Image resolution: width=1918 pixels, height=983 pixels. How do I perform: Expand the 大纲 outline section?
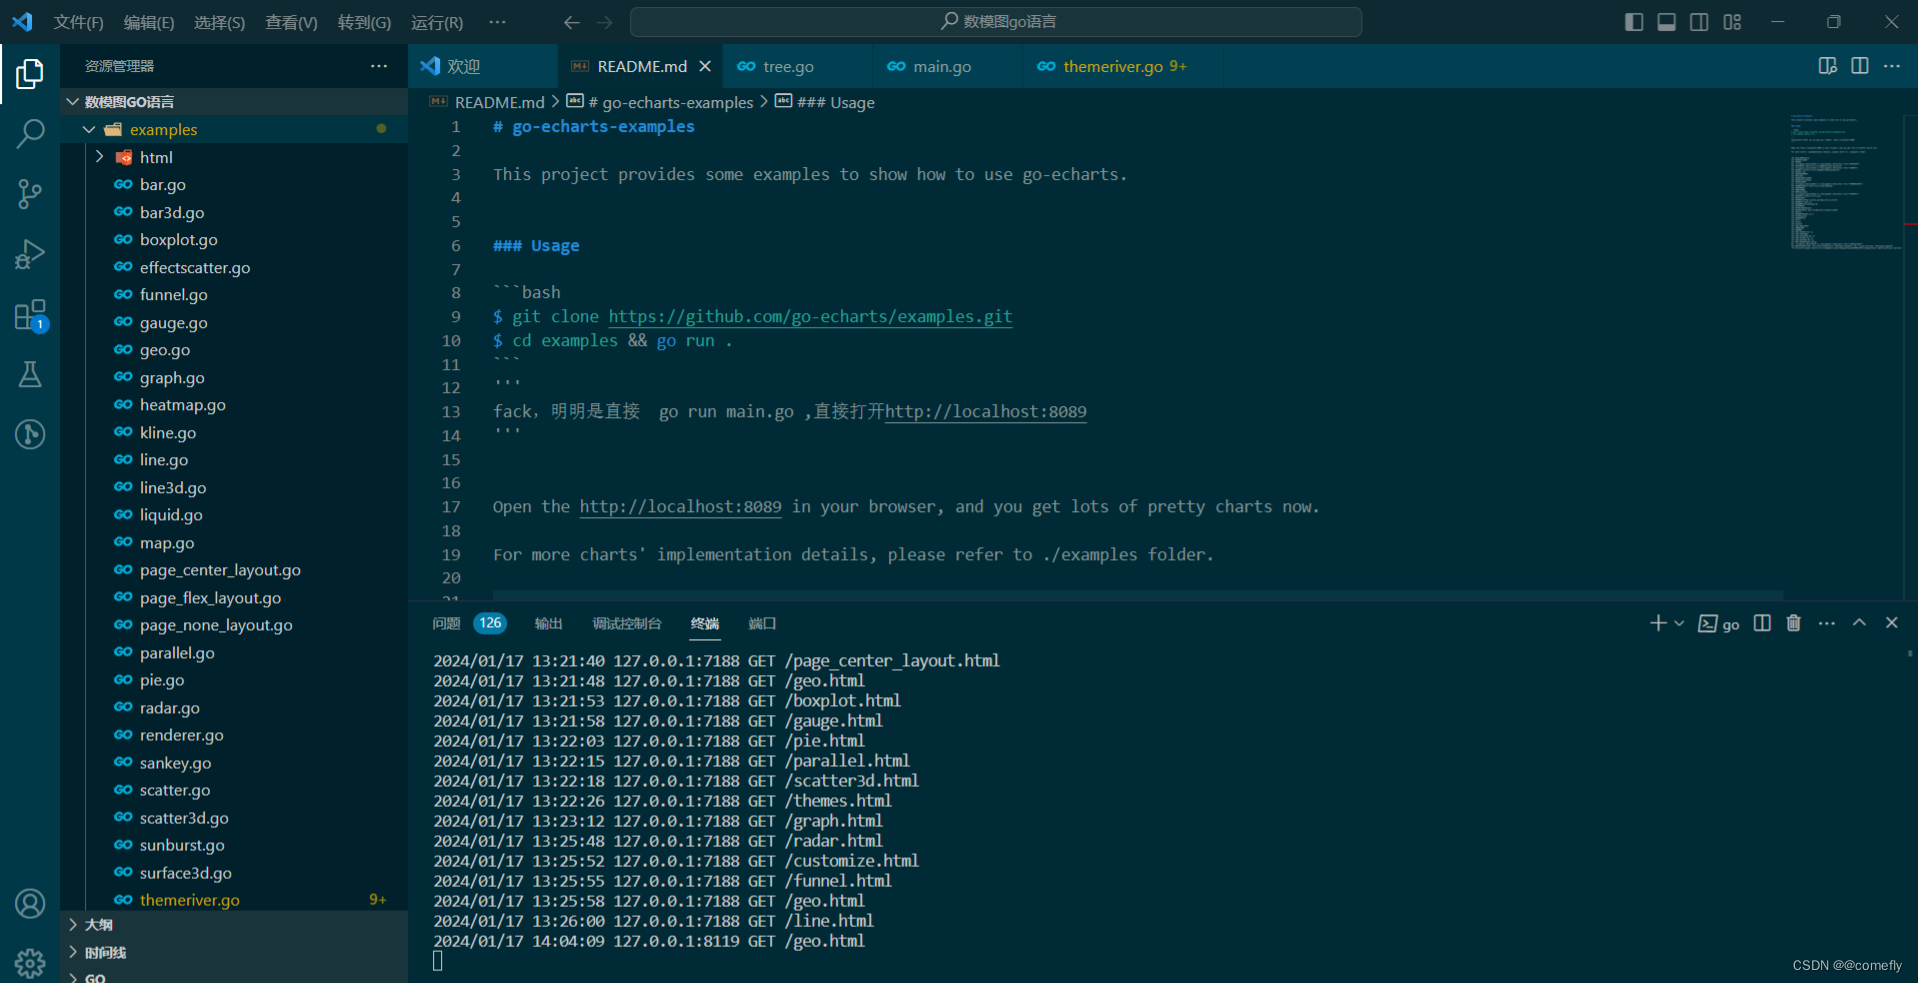coord(73,925)
